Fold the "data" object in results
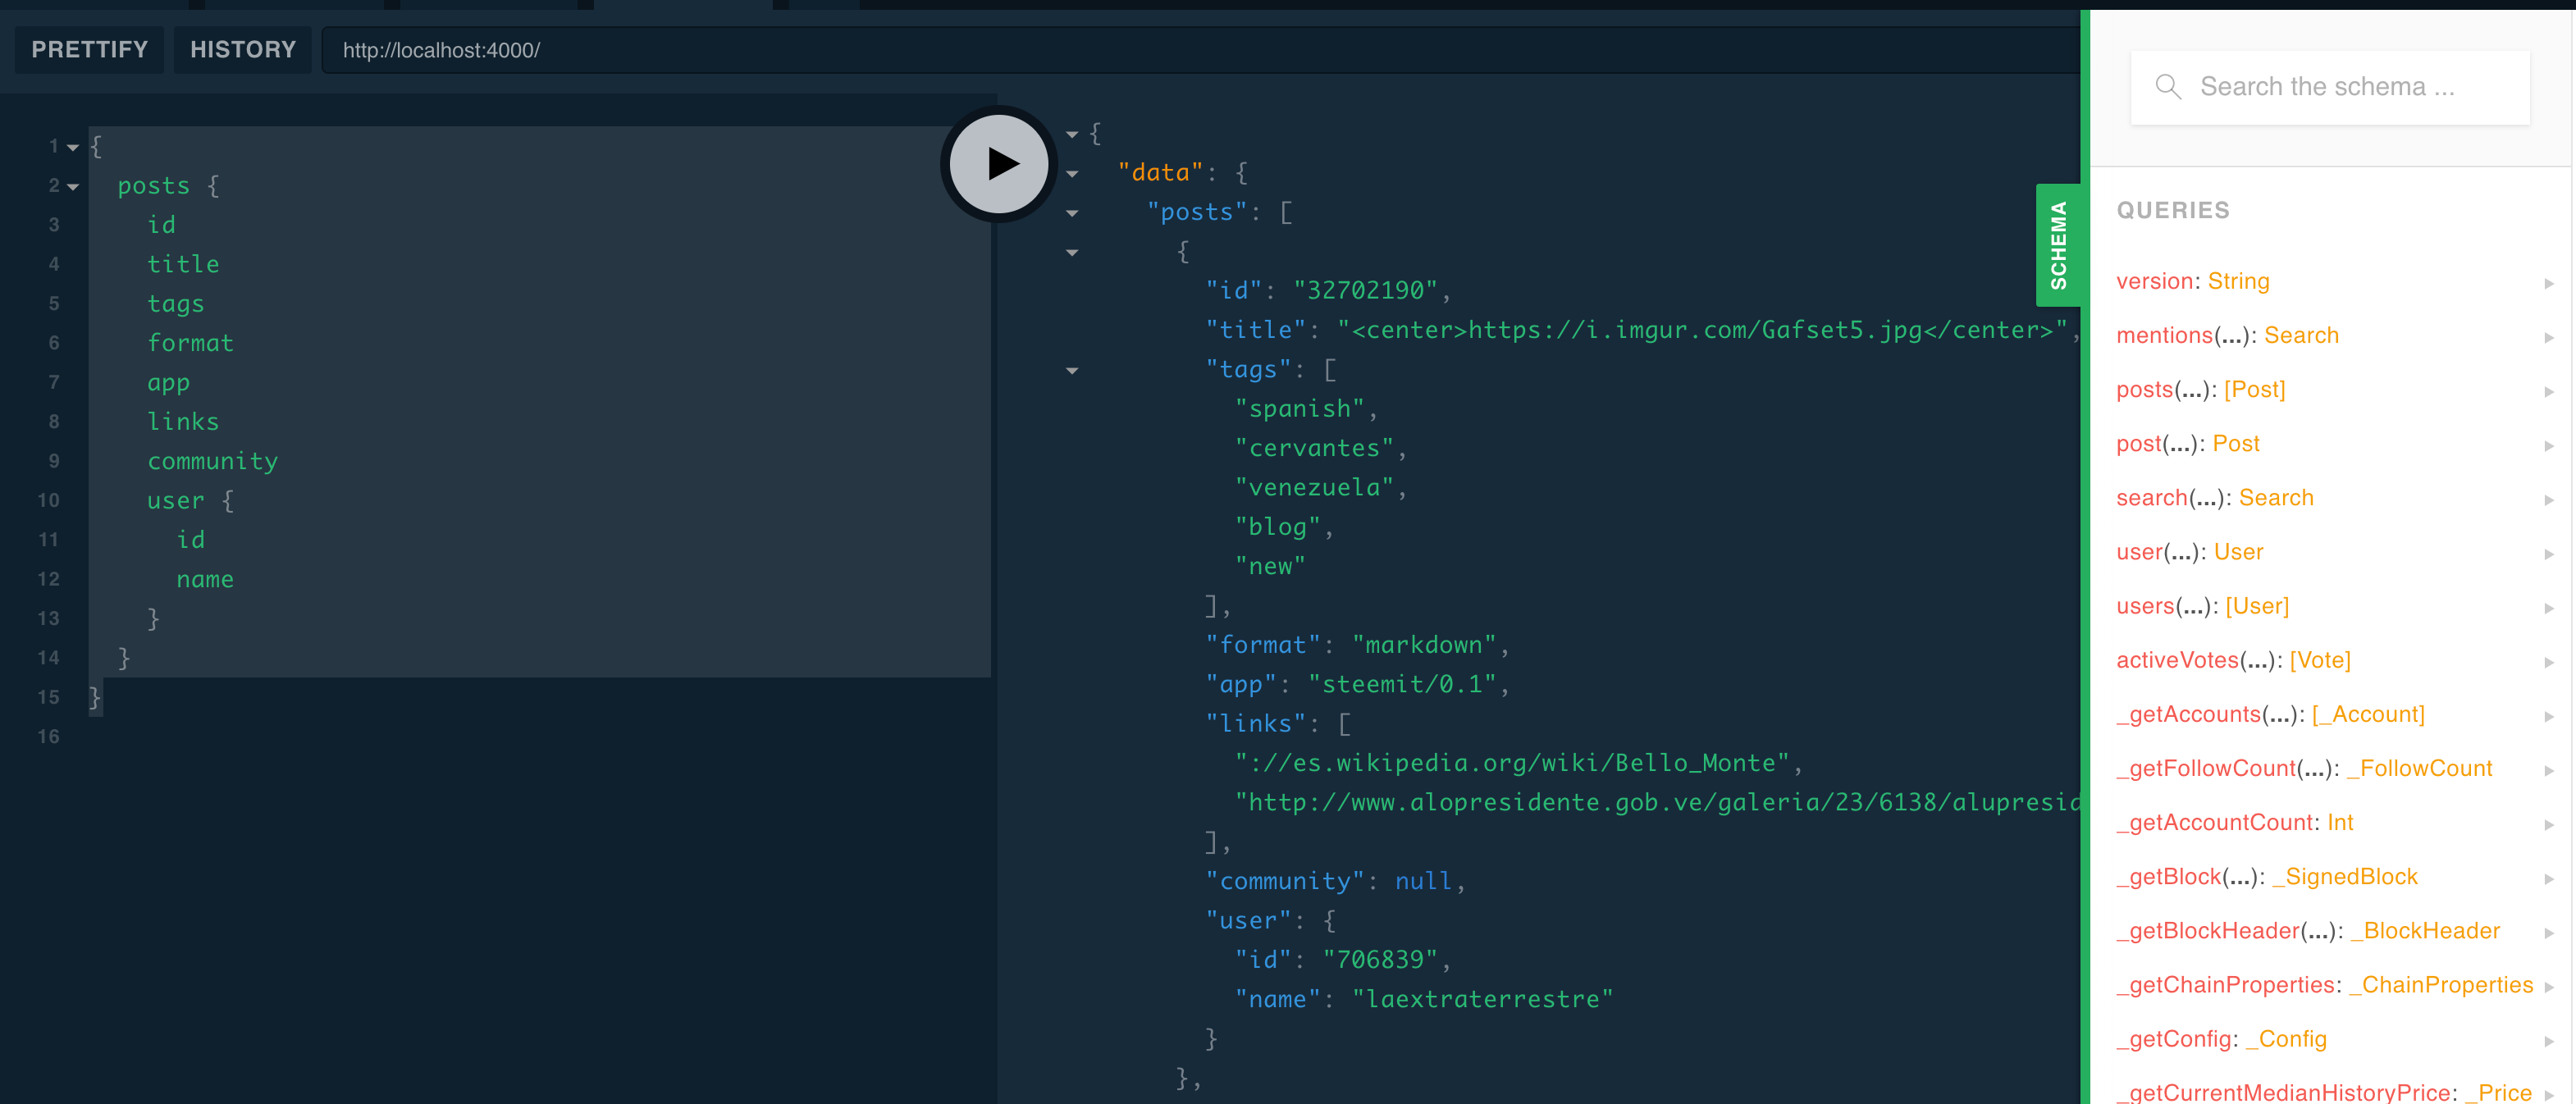 click(x=1072, y=174)
